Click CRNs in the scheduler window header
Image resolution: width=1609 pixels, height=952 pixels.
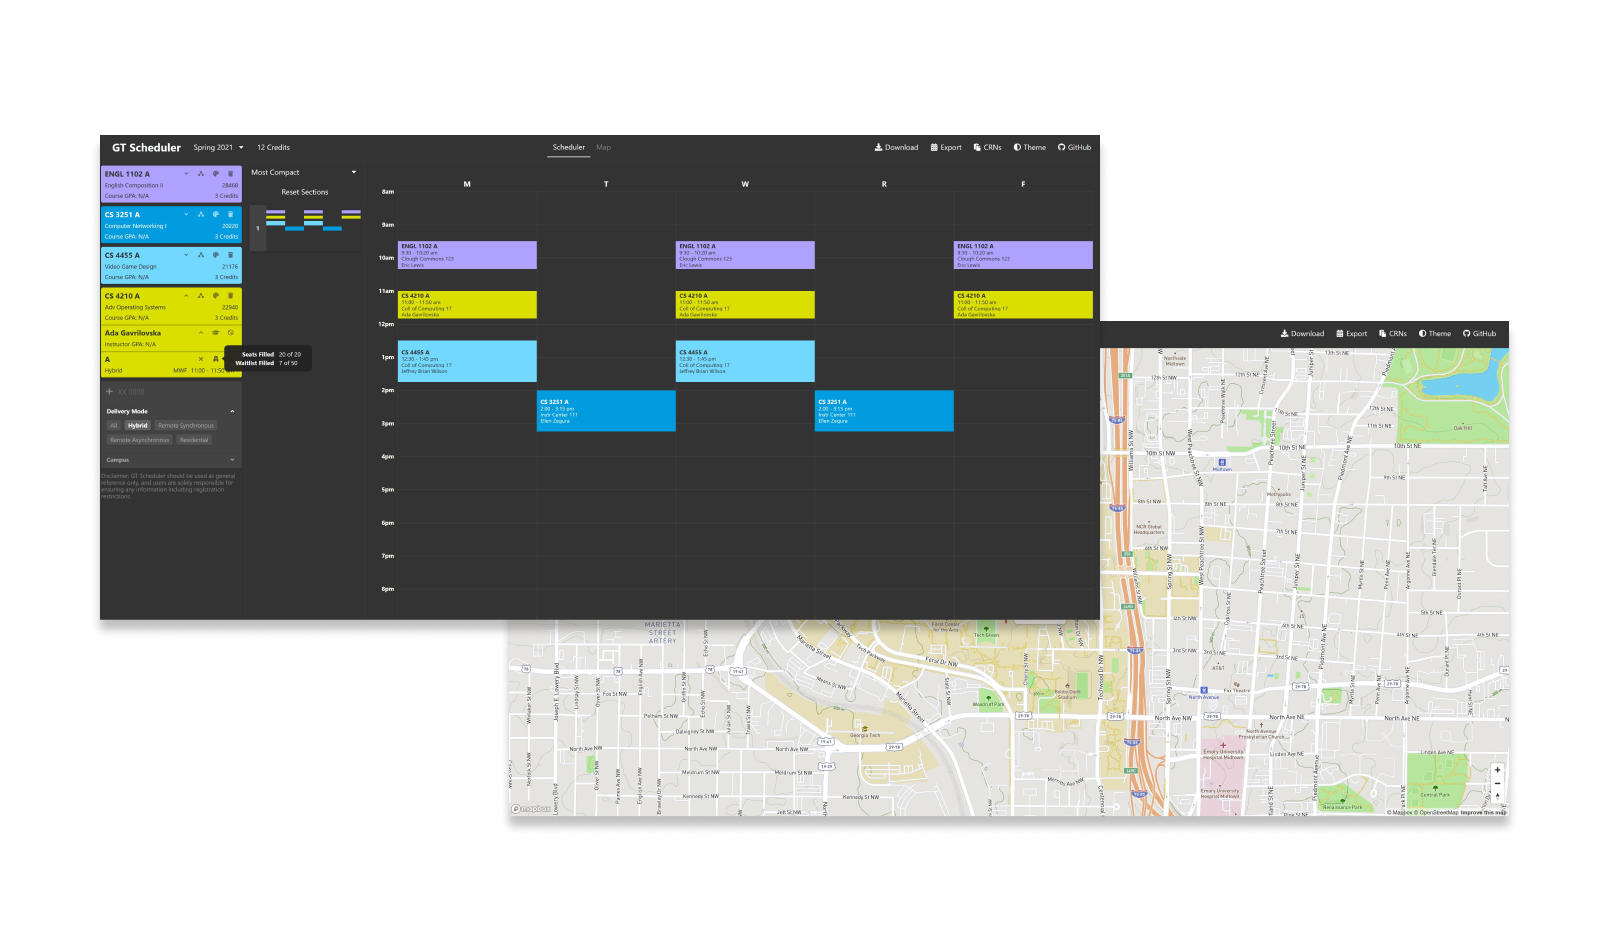point(987,147)
